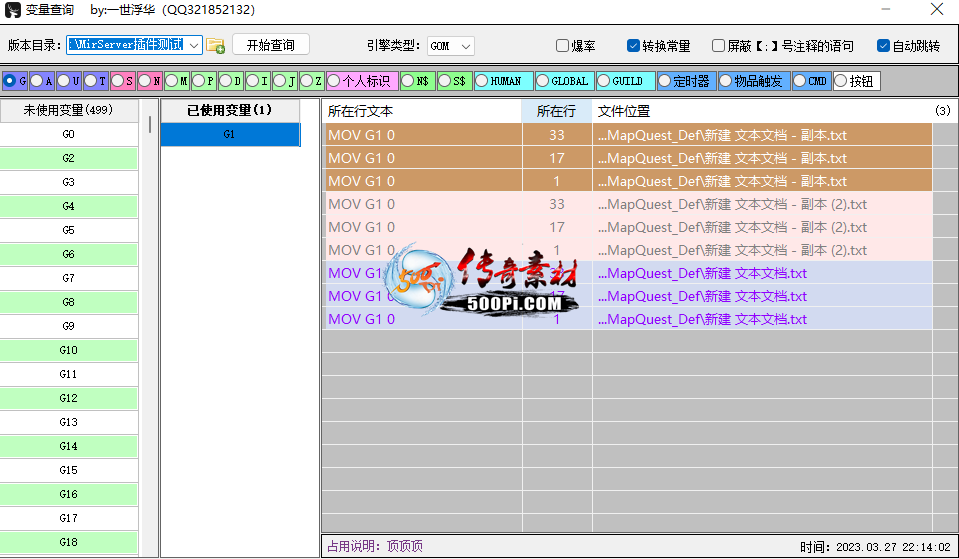959x559 pixels.
Task: Select the M variable radio button
Action: [171, 81]
